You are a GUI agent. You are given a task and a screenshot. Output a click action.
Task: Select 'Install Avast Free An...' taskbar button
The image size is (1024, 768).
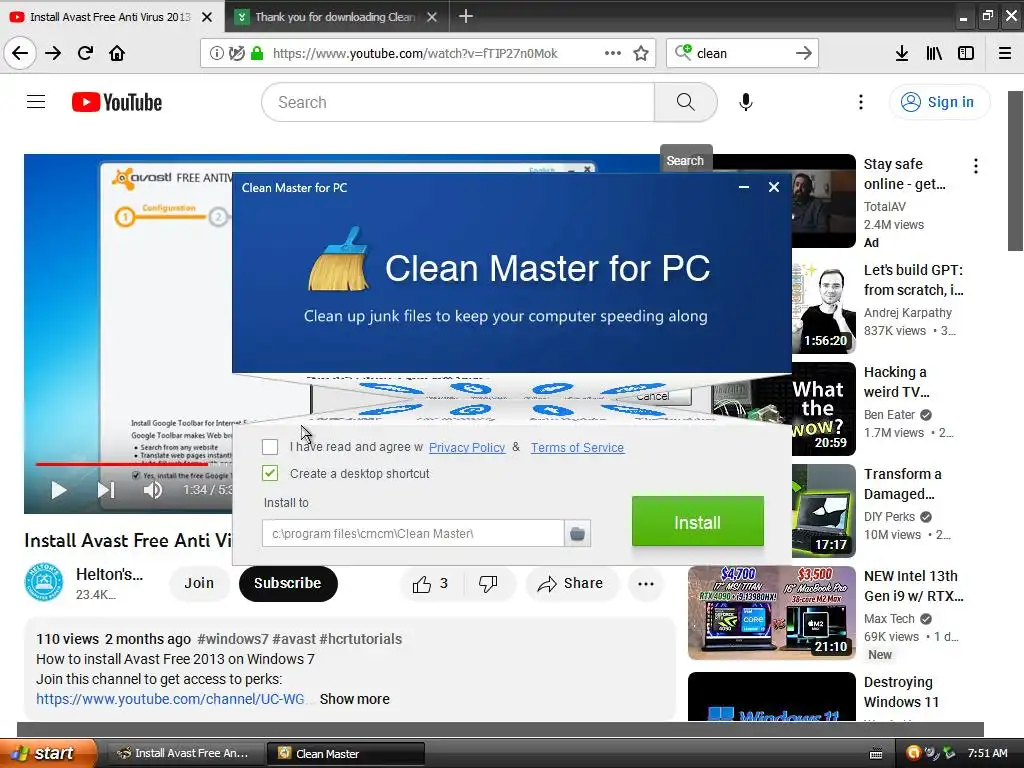point(185,754)
